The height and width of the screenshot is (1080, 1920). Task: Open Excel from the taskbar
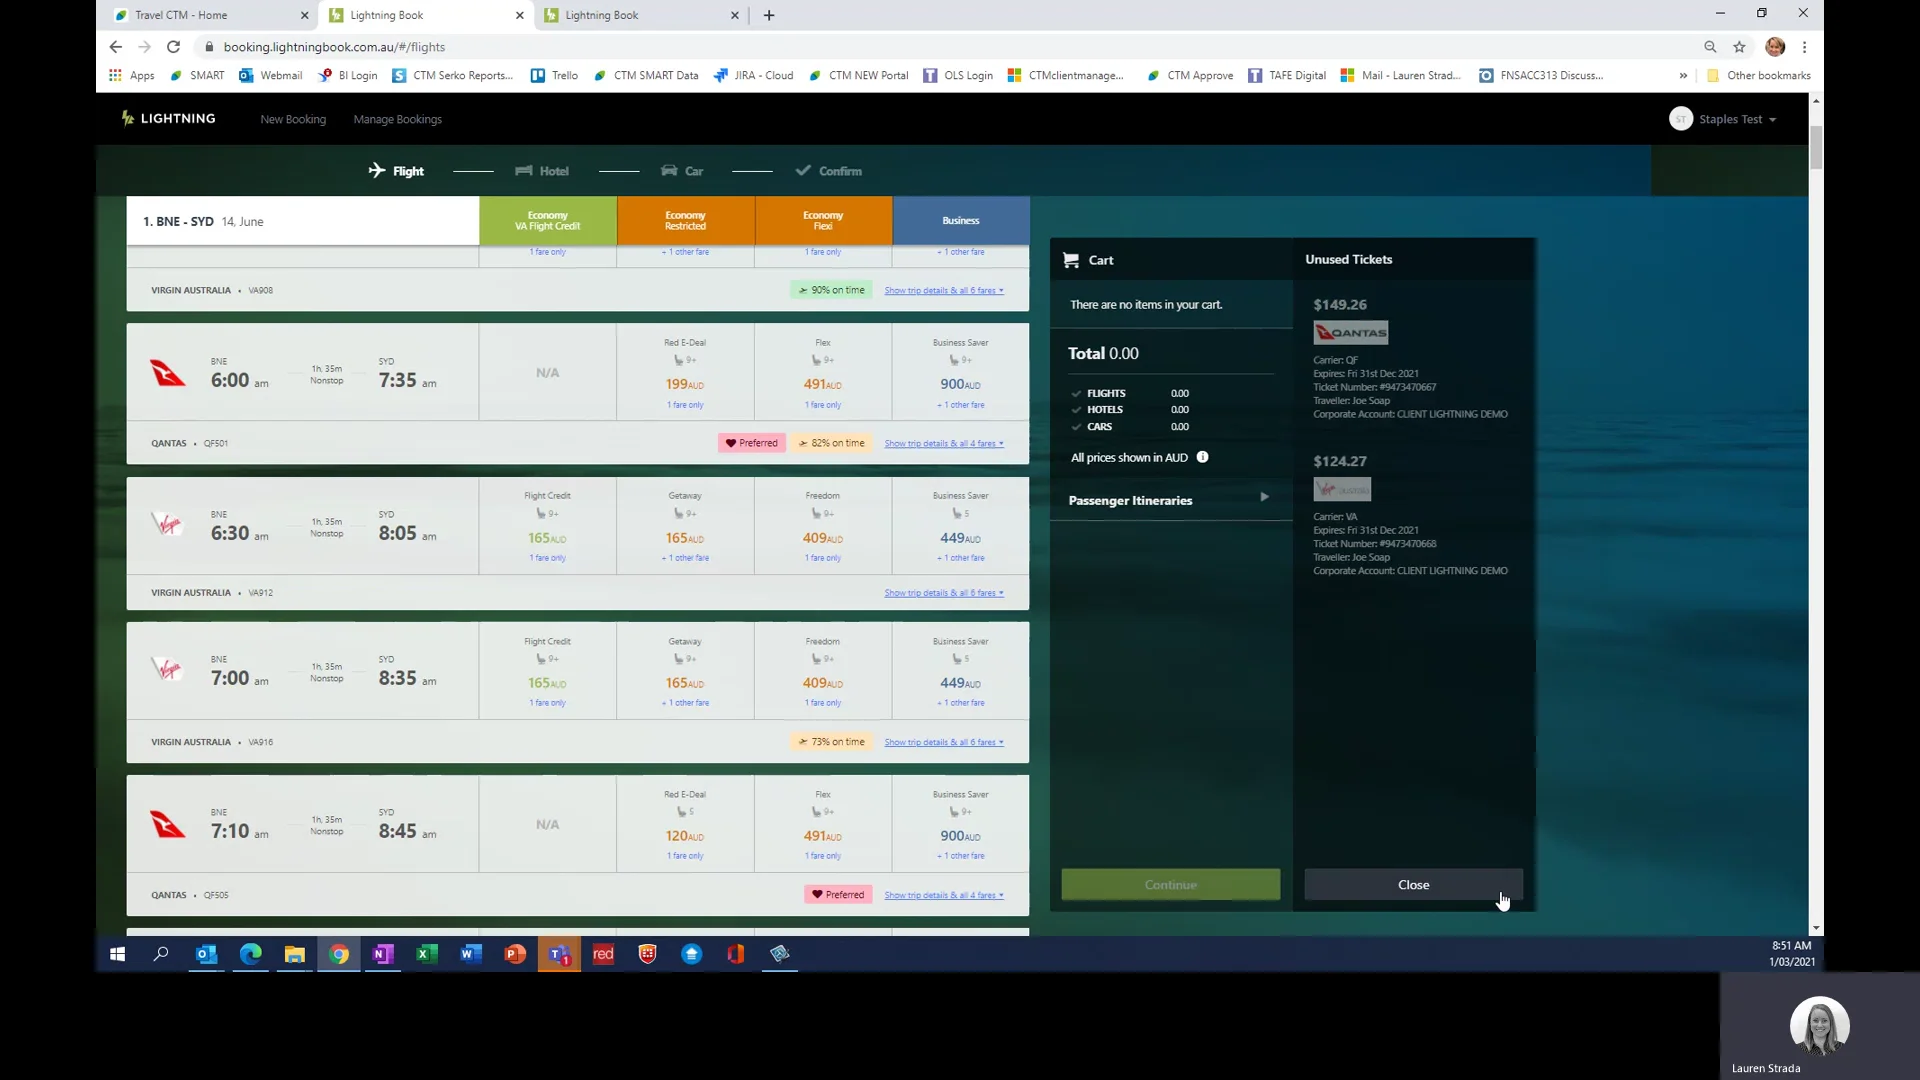[427, 954]
